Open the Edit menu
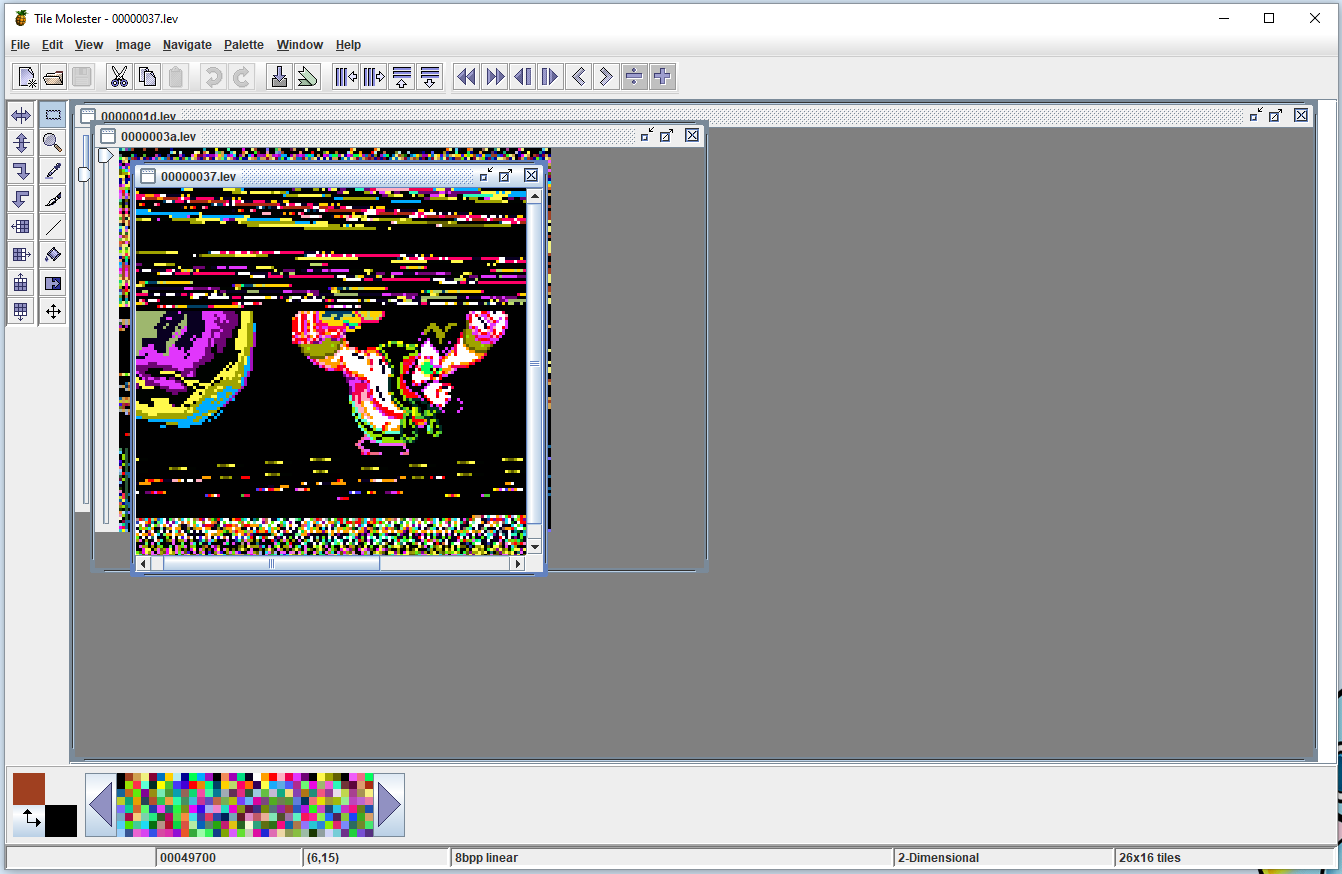Viewport: 1342px width, 874px height. click(x=52, y=45)
